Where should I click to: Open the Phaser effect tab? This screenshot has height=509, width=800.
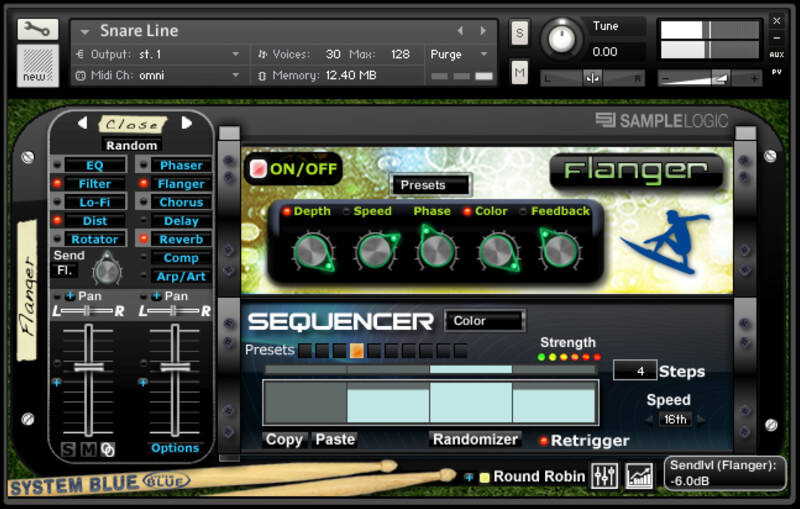181,165
